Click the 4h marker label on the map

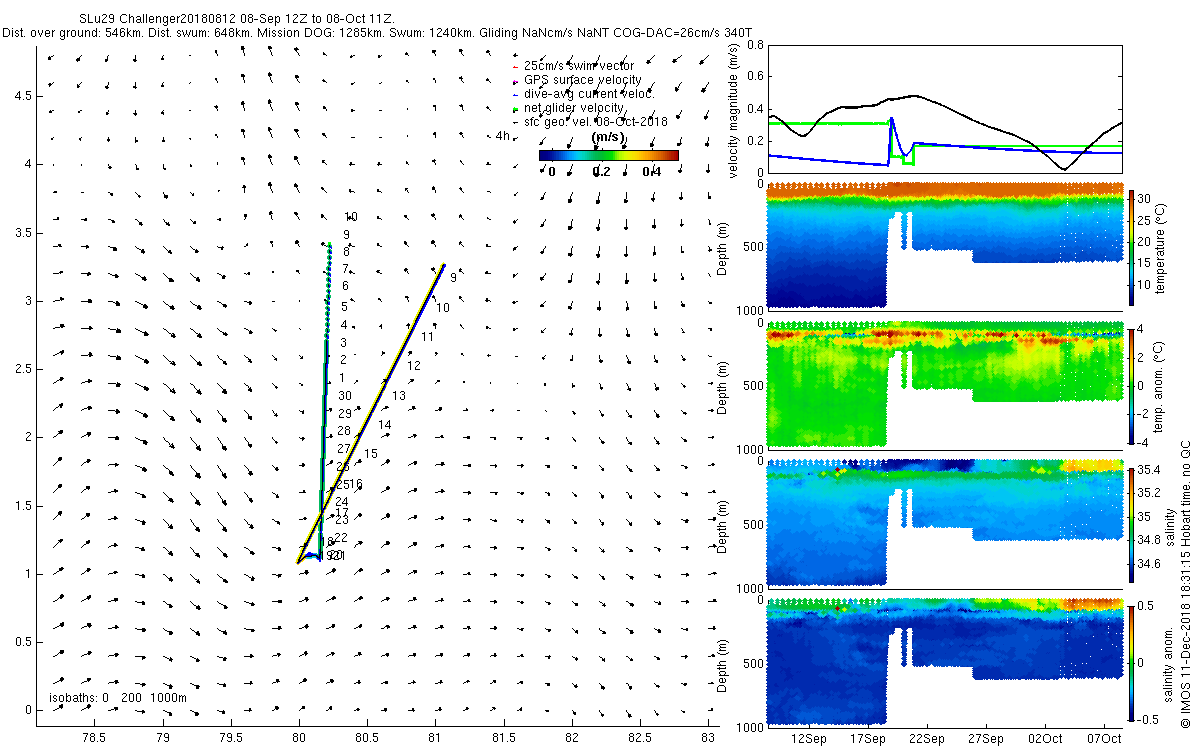(502, 135)
